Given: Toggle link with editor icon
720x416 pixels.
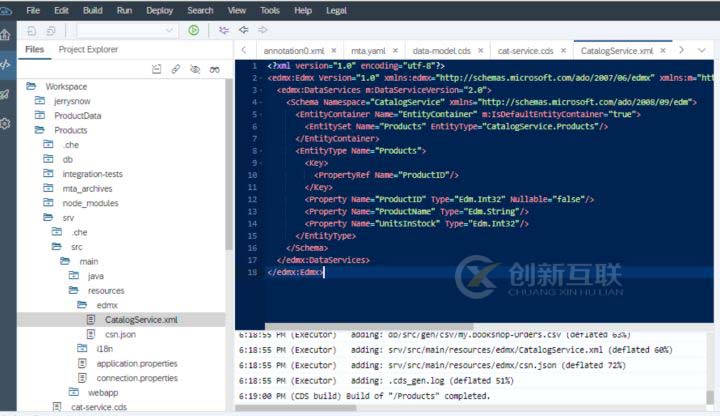Looking at the screenshot, I should pos(175,69).
